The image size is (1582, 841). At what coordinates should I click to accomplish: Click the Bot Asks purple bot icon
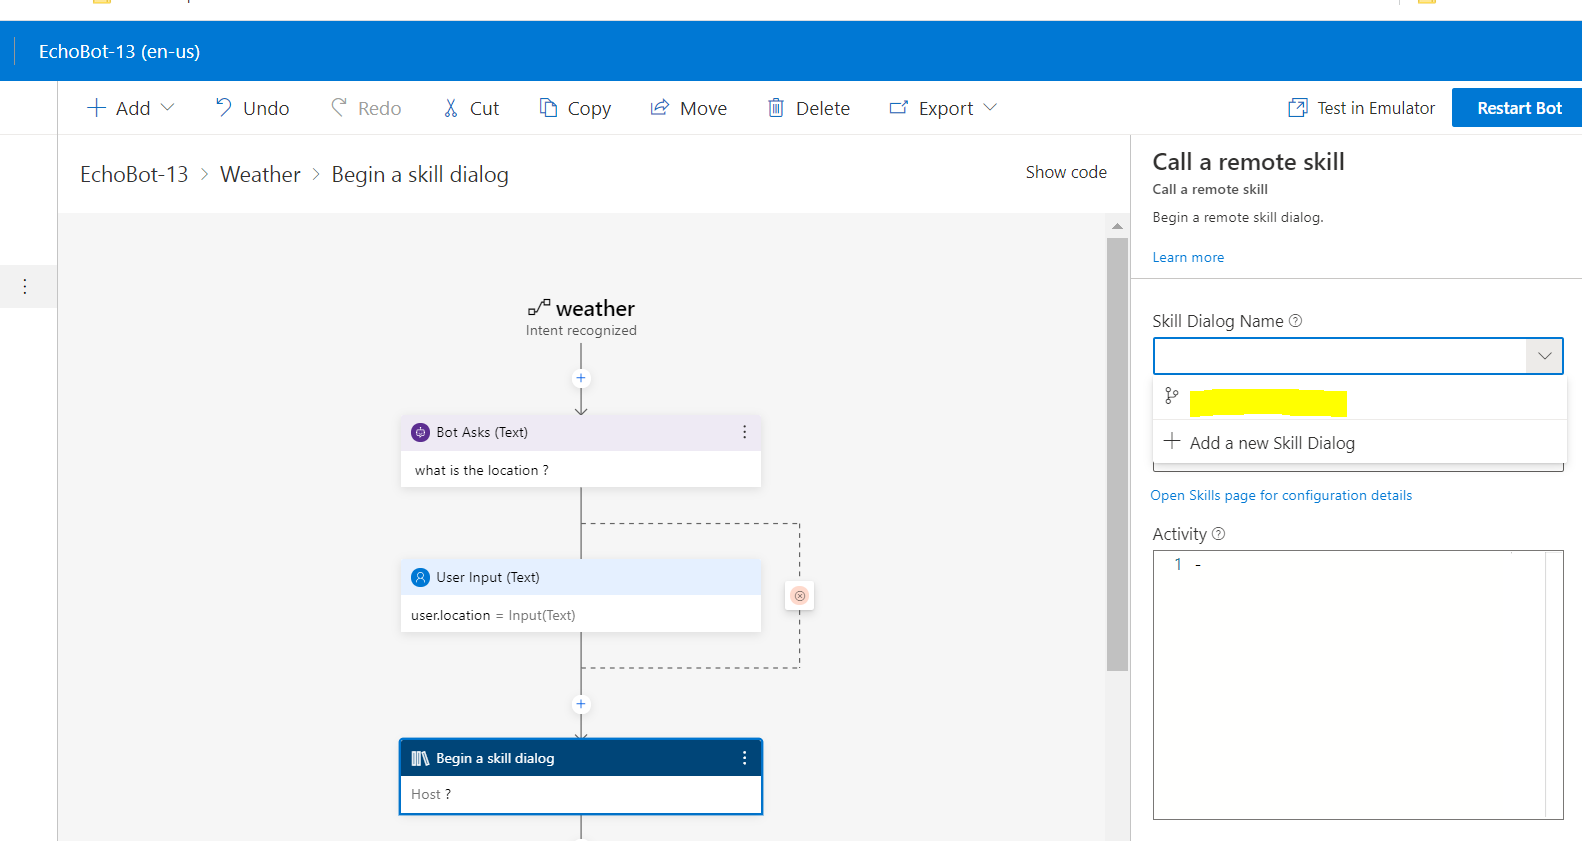421,432
